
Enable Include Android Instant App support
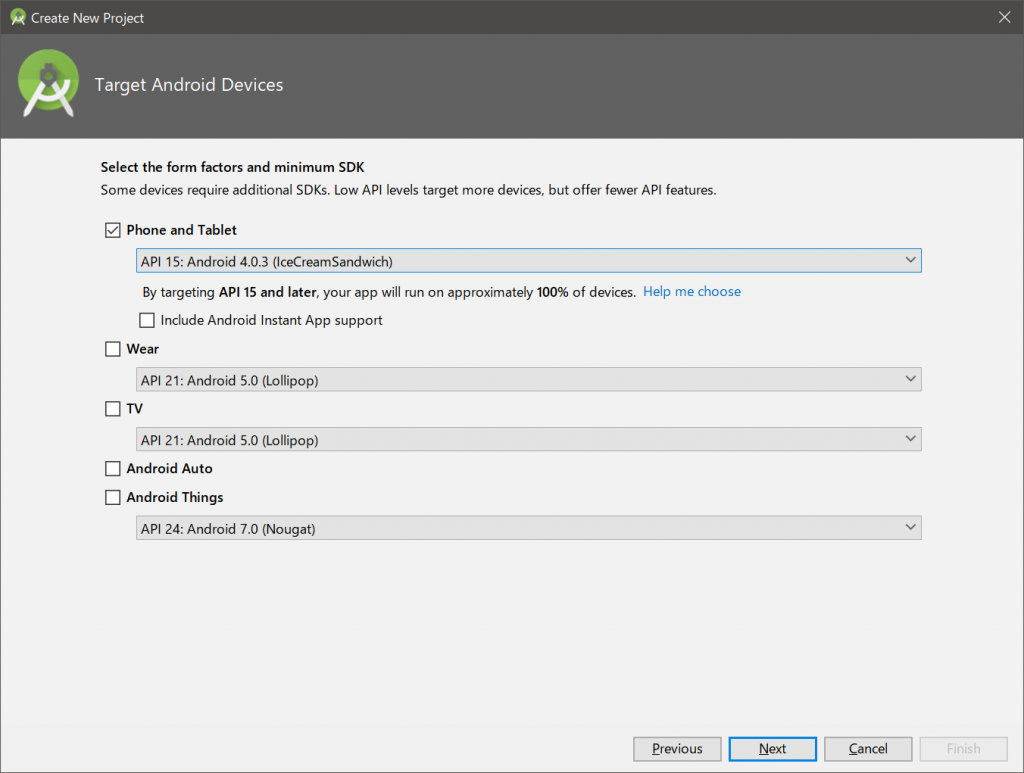point(148,321)
